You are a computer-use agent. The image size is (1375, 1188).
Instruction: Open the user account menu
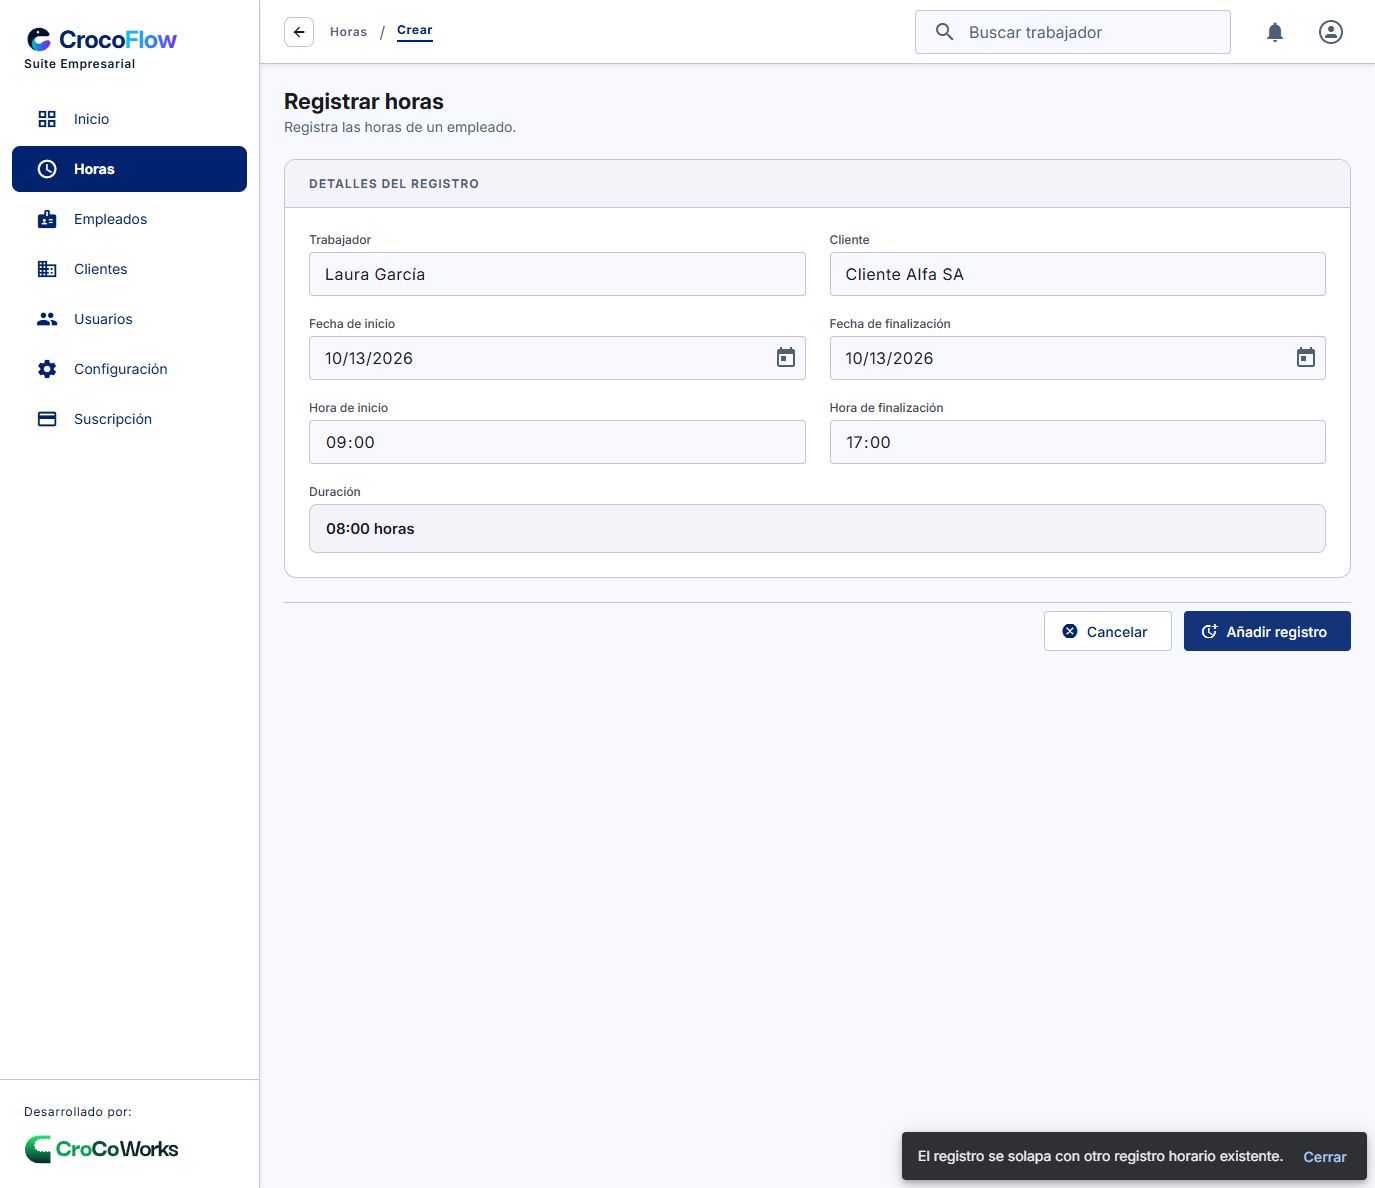tap(1331, 32)
